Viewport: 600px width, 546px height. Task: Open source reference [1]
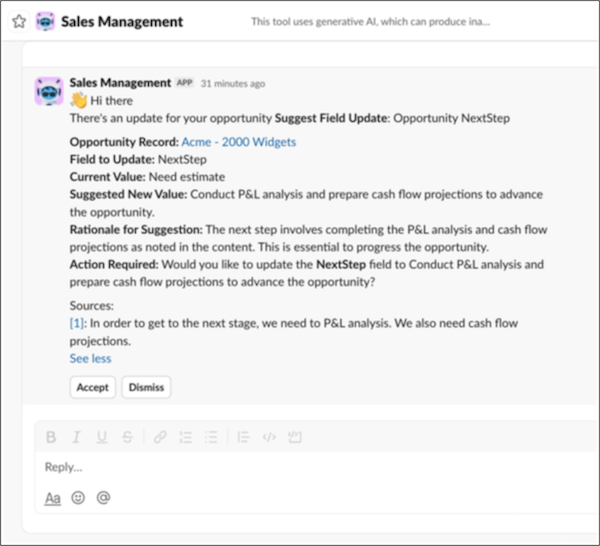coord(77,323)
